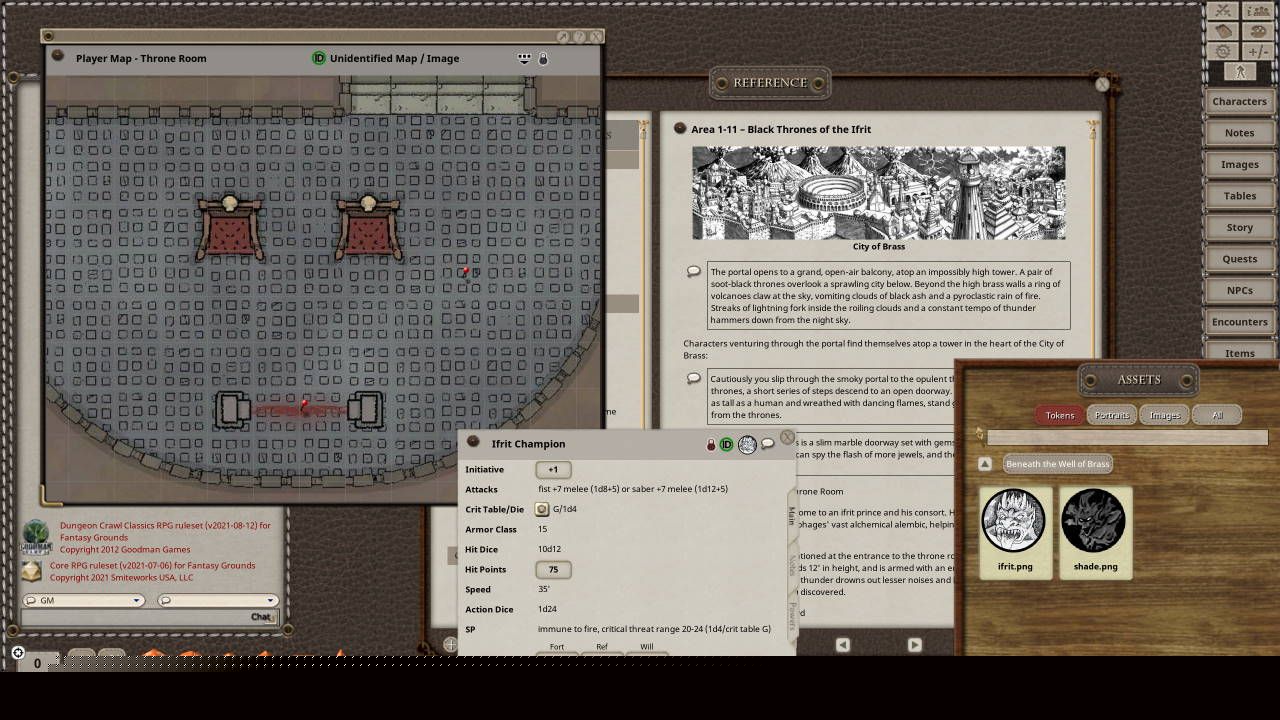The image size is (1280, 720).
Task: Open the Colors palette icon
Action: 1257,31
